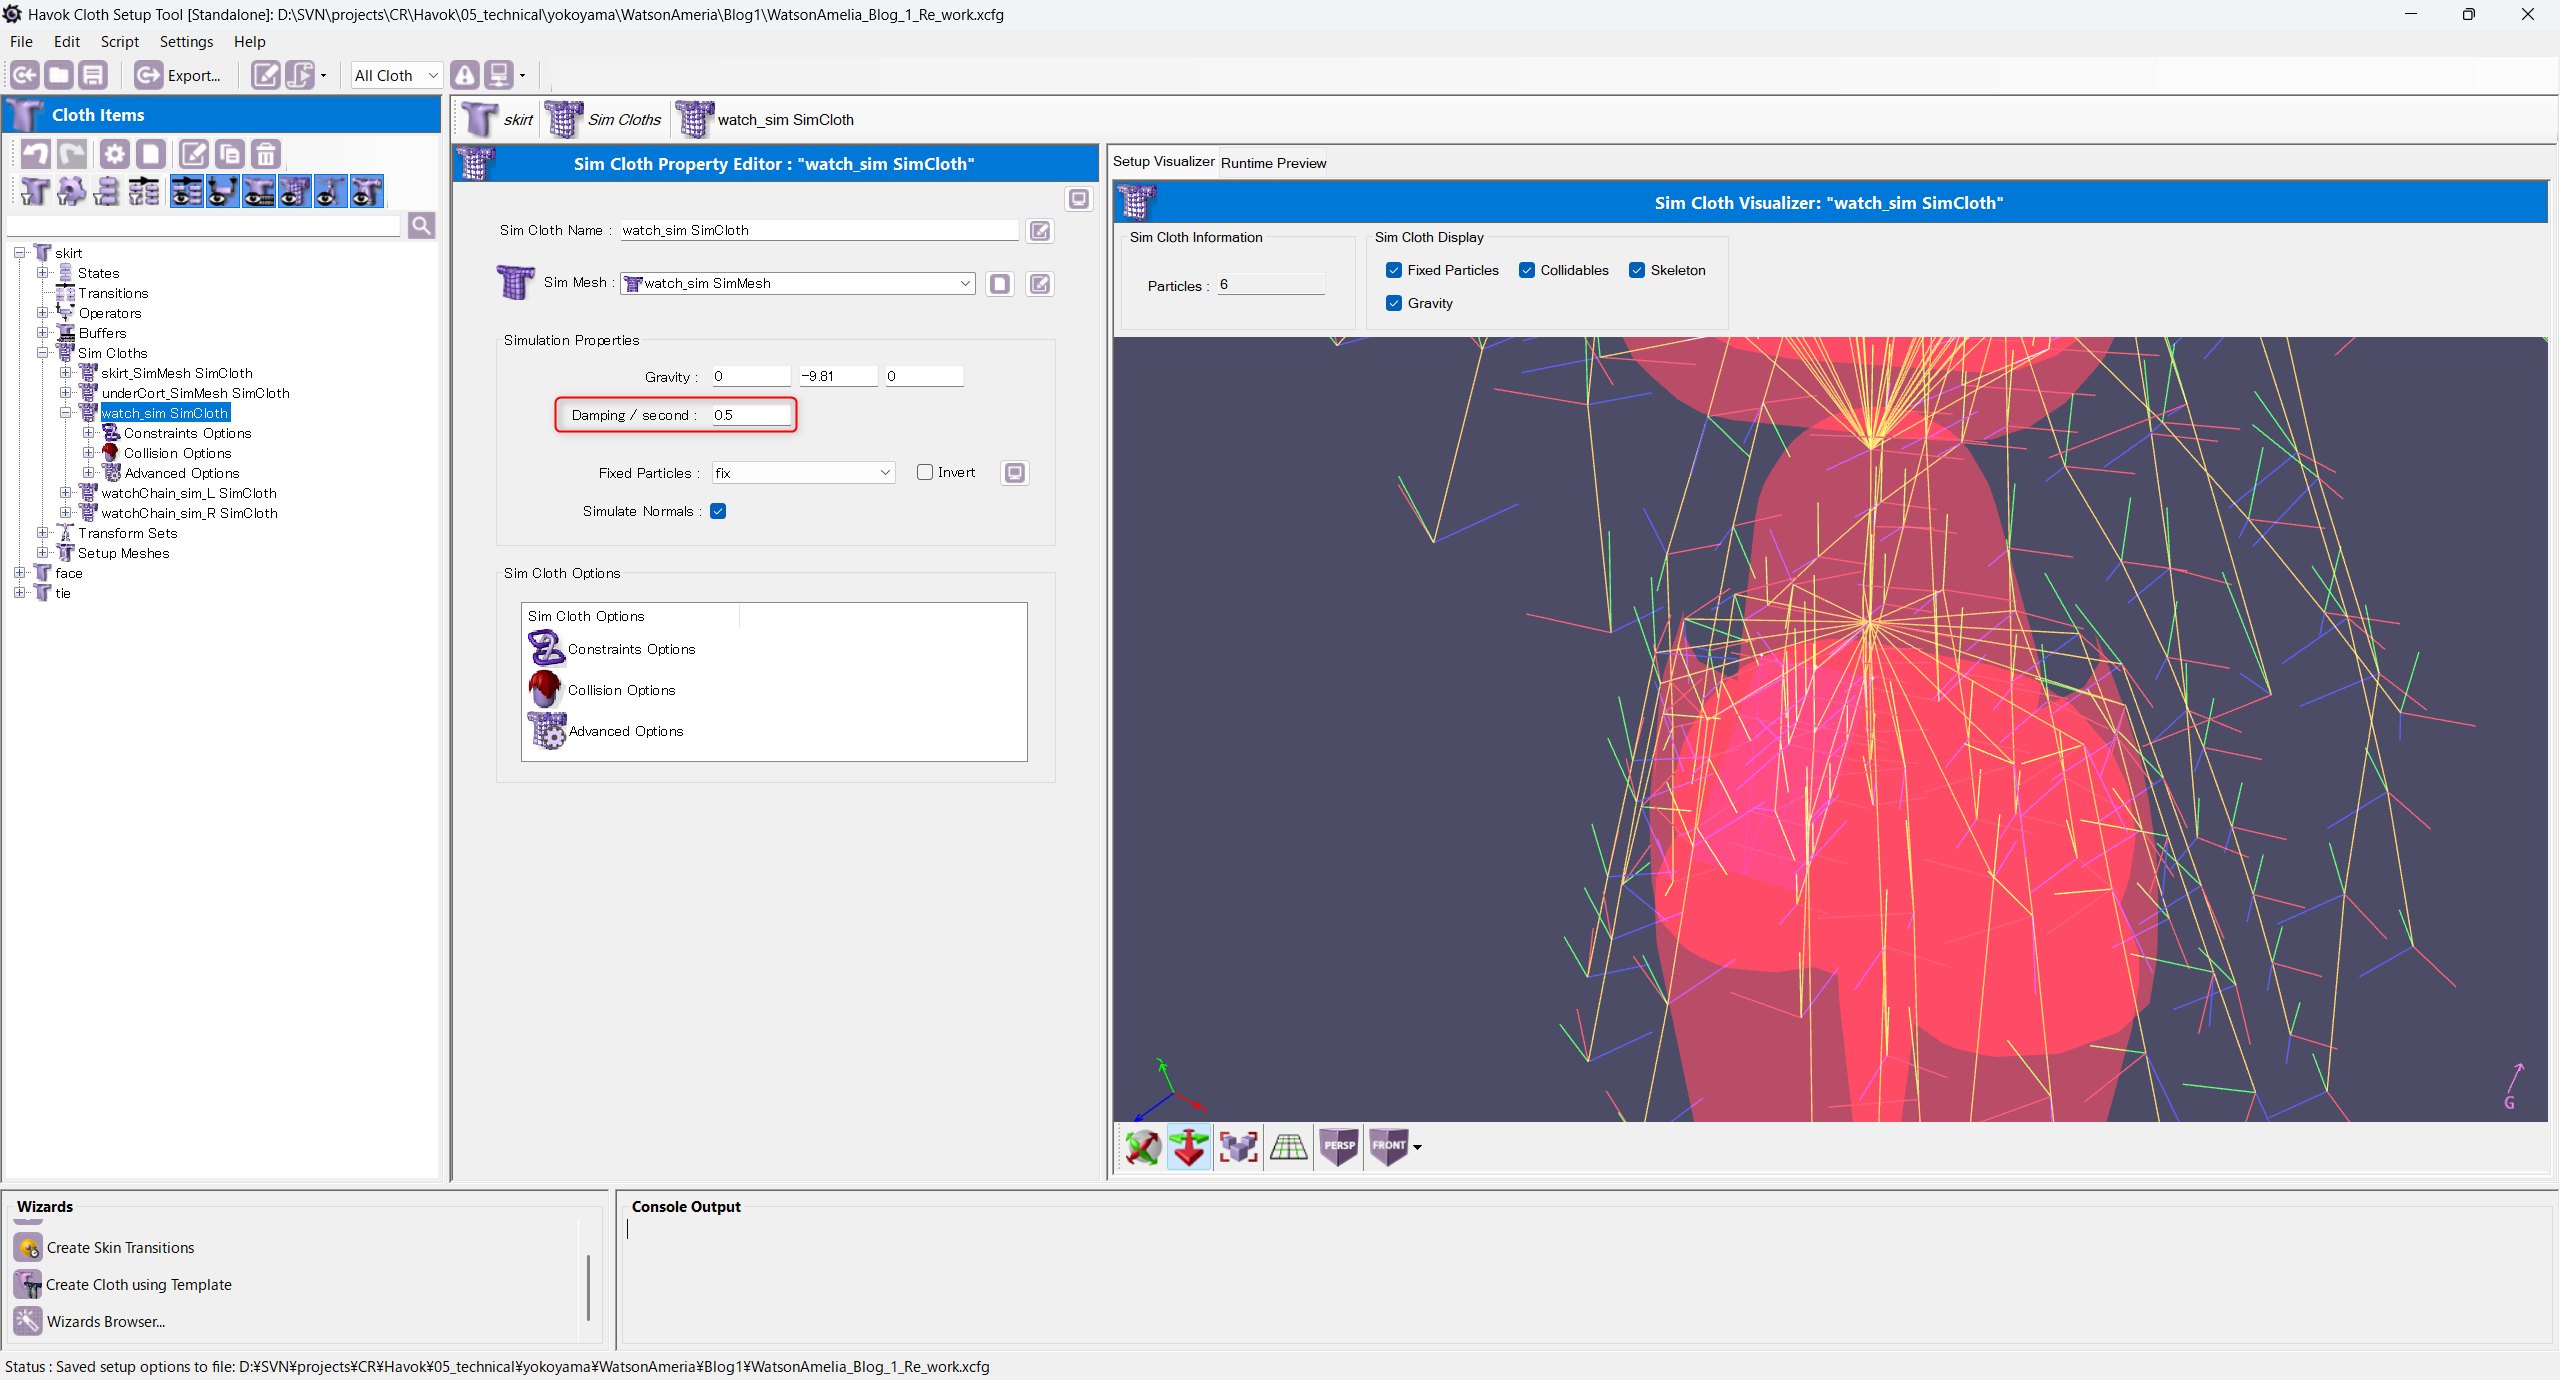Toggle the operators visibility eye icon
The image size is (2560, 1380).
click(x=223, y=191)
